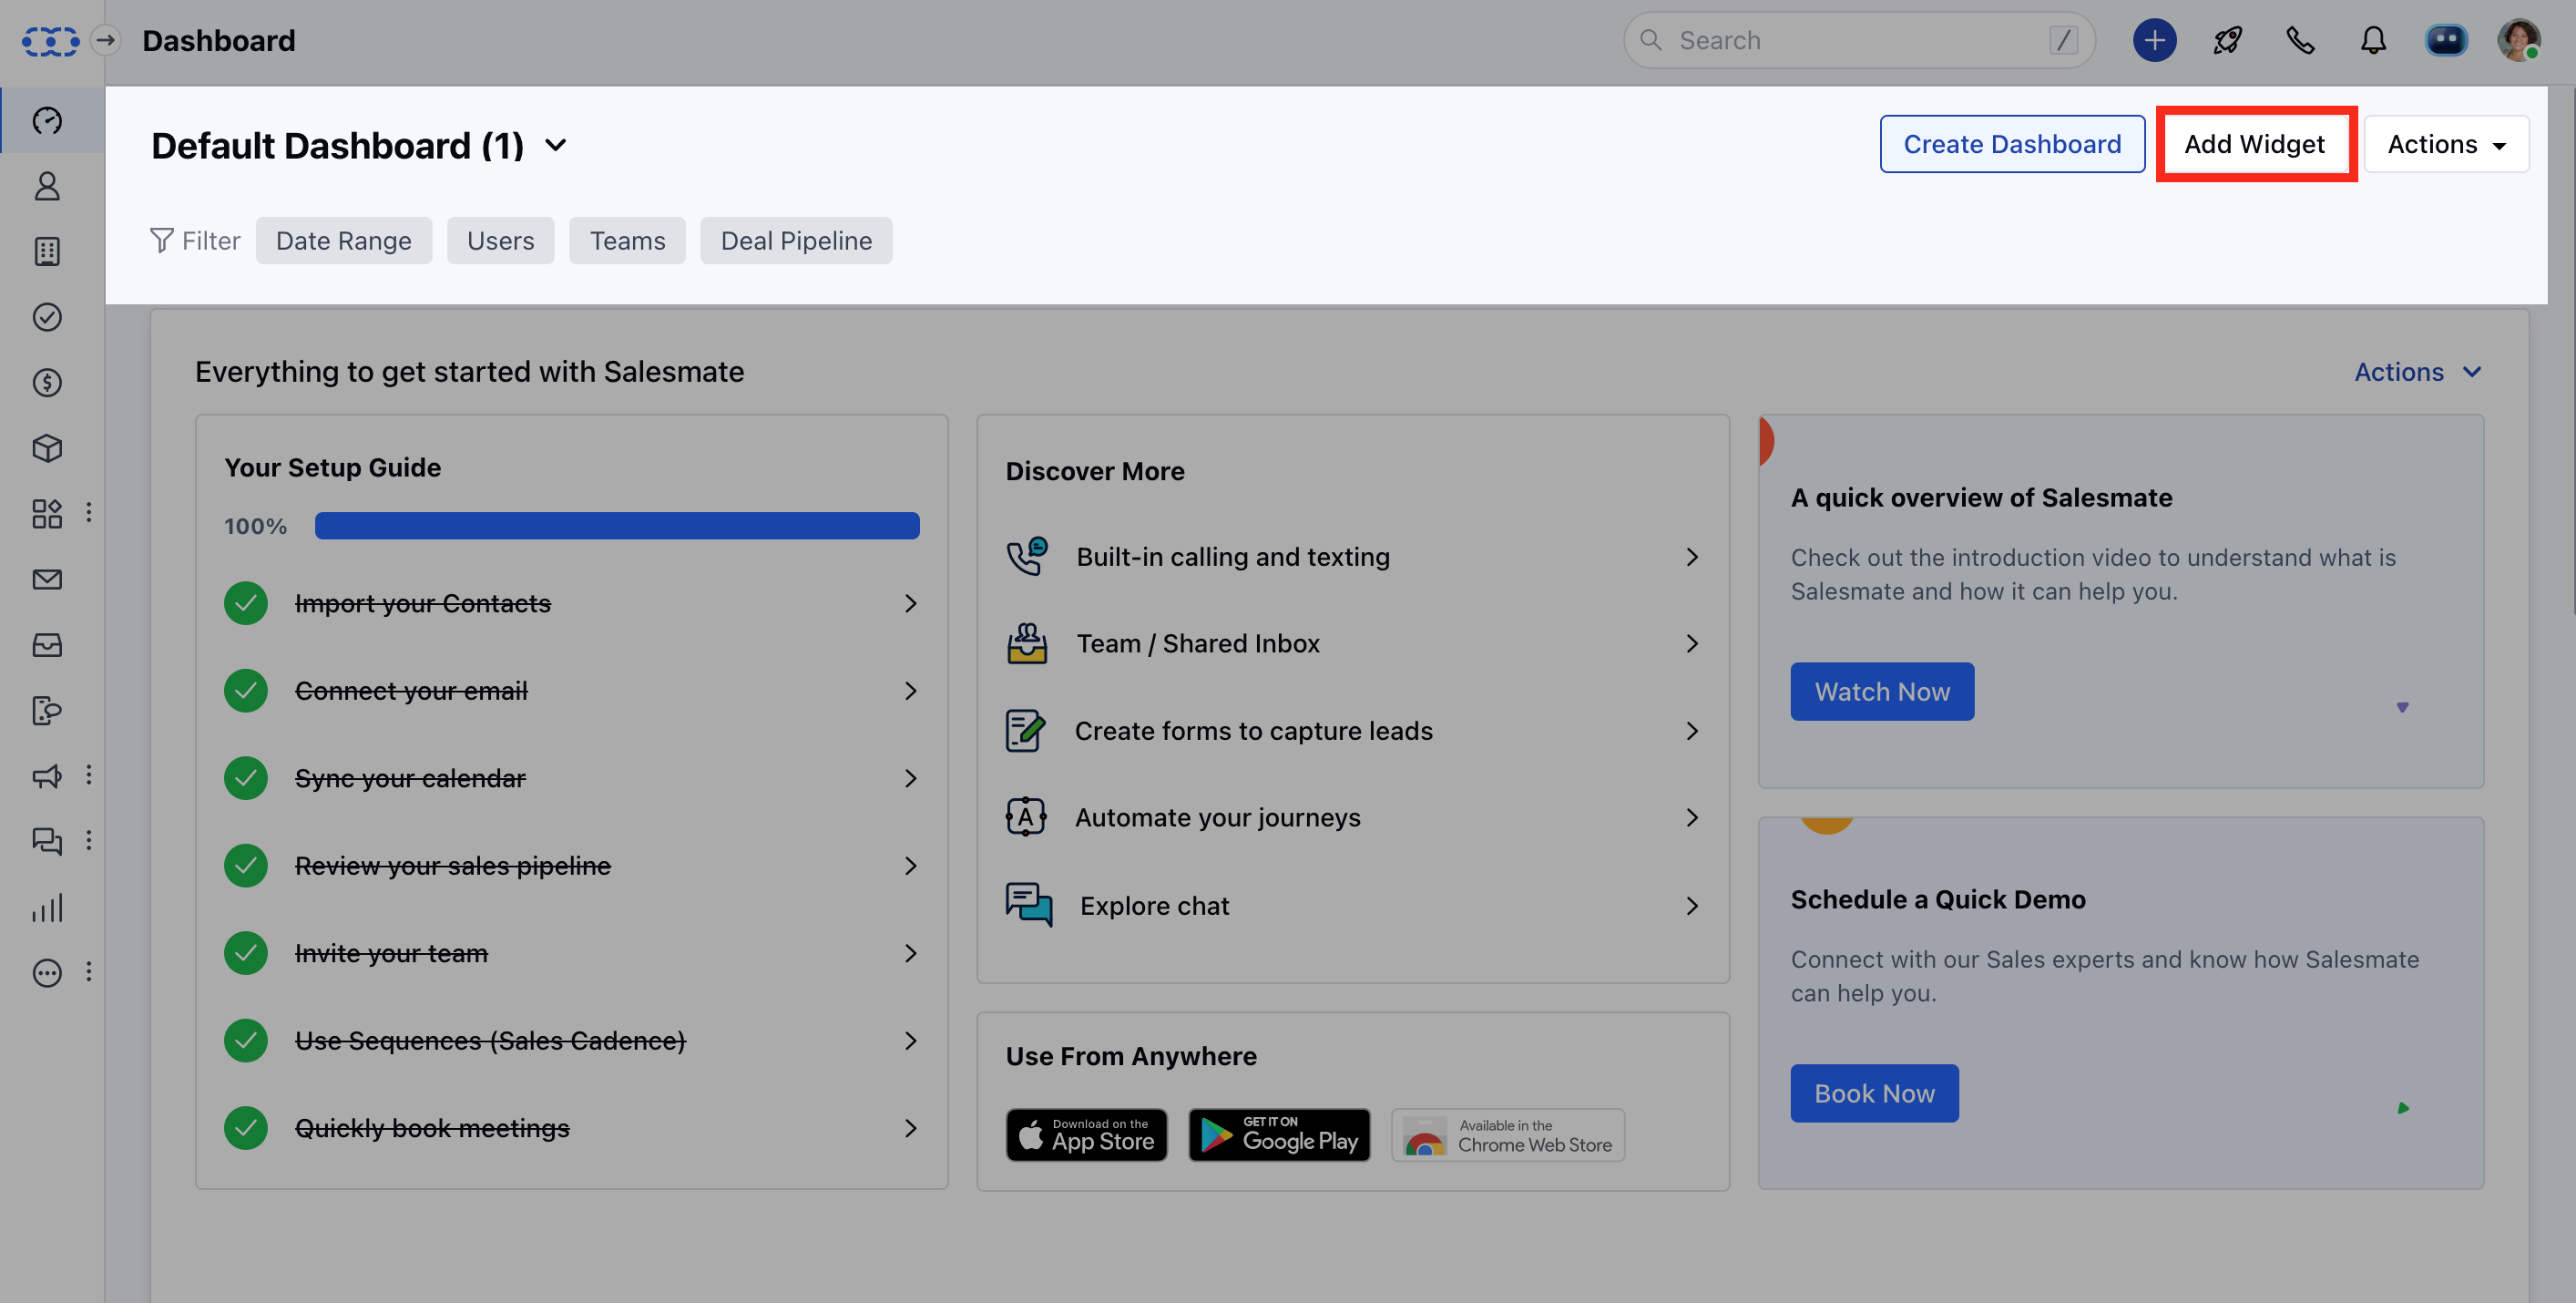
Task: Click green check beside Sync your calendar
Action: coord(245,778)
